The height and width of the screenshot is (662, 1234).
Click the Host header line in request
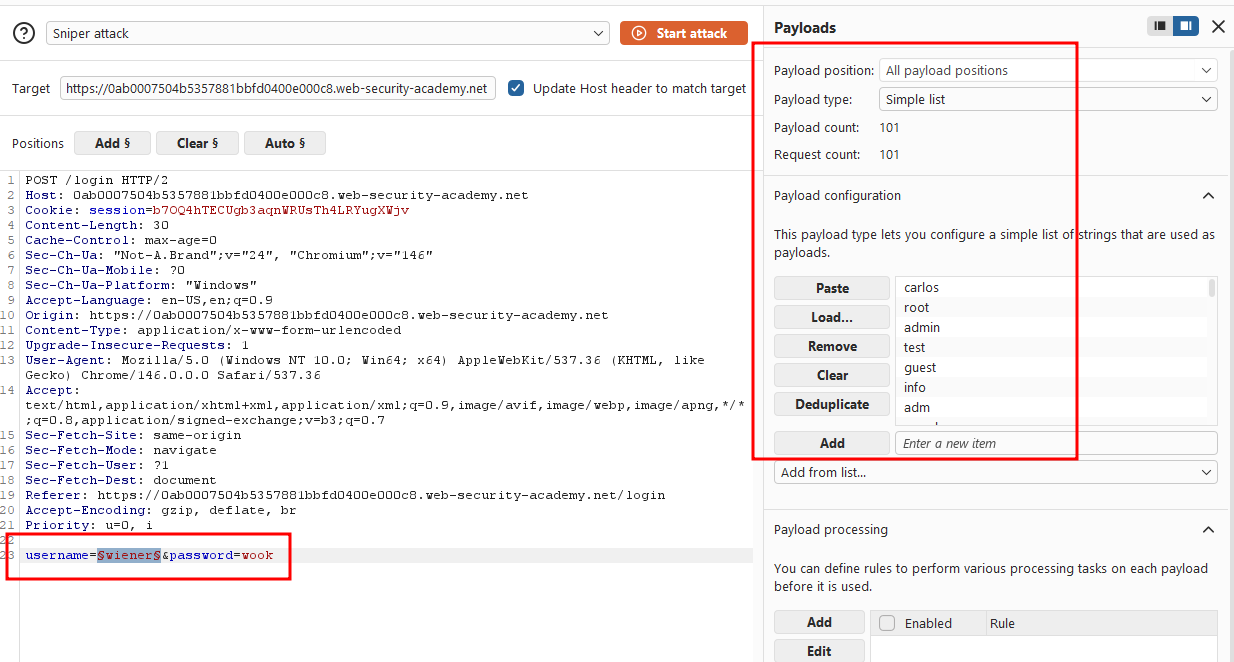(x=277, y=195)
